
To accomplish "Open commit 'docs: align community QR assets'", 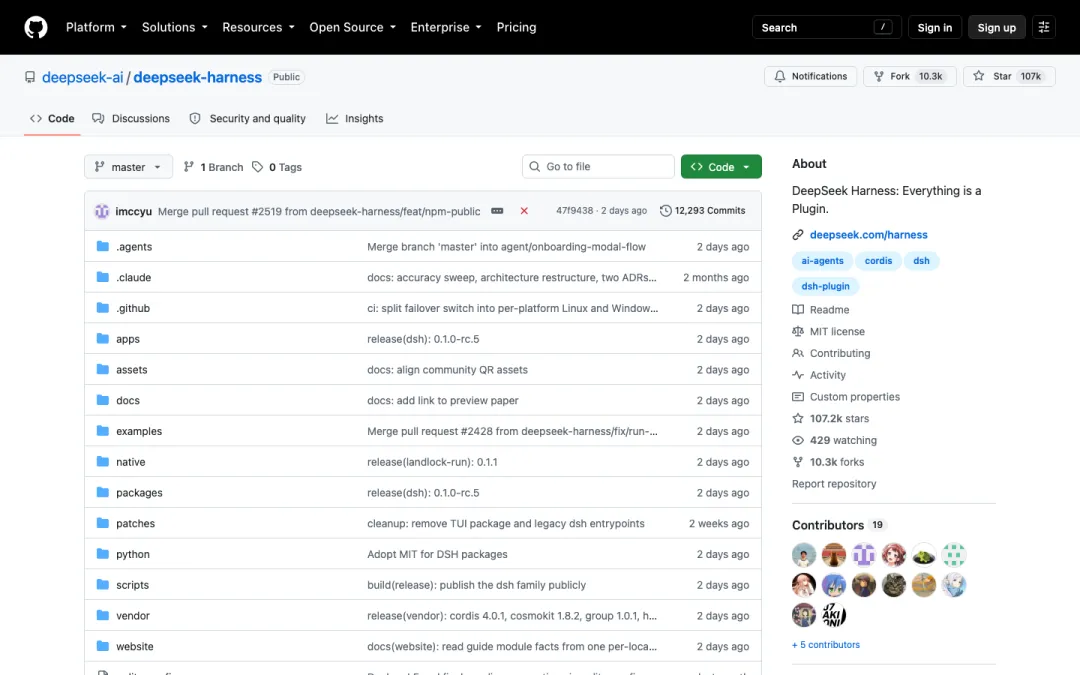I will click(448, 370).
